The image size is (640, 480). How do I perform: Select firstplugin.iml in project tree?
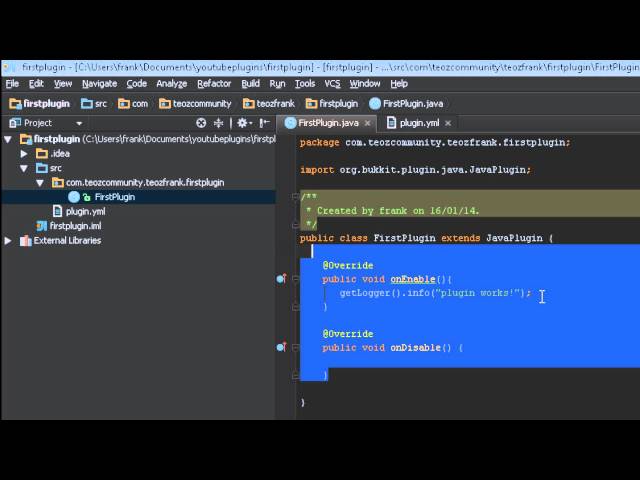(69, 226)
